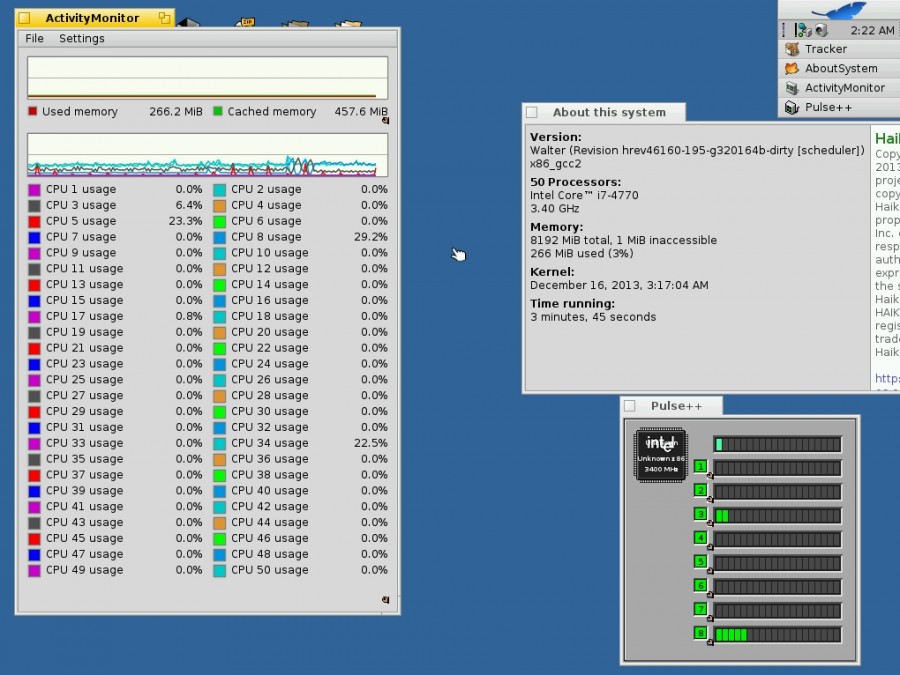Click the network status tray icon

(802, 30)
